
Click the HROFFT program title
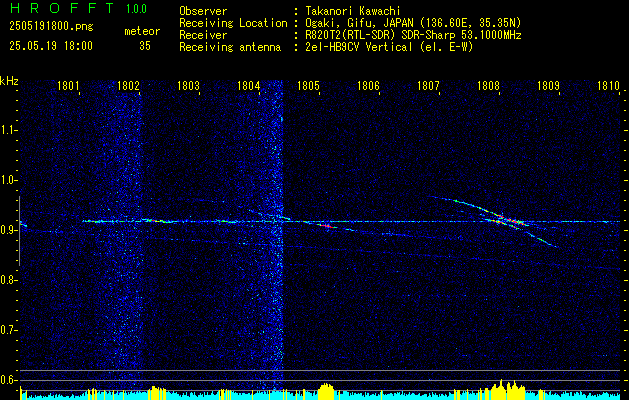point(63,8)
